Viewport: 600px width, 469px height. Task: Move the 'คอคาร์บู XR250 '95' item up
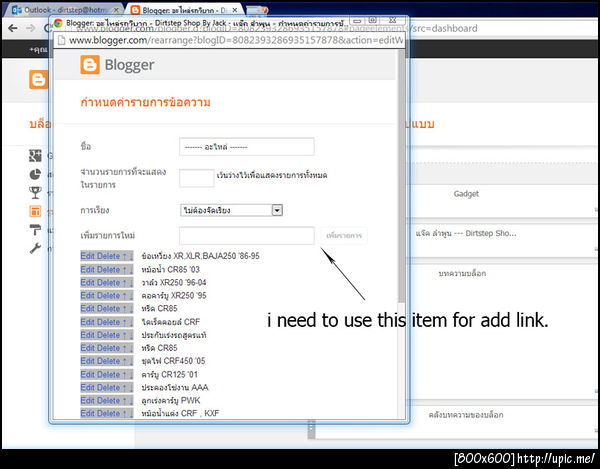[x=124, y=296]
